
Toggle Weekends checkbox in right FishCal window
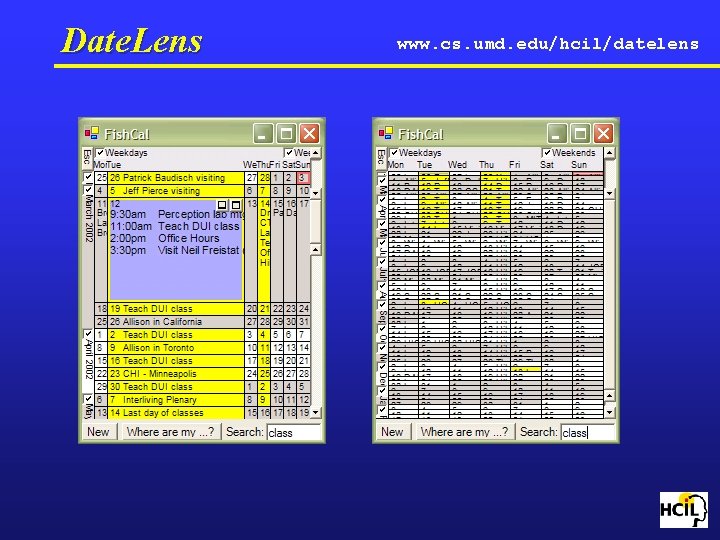[x=547, y=152]
